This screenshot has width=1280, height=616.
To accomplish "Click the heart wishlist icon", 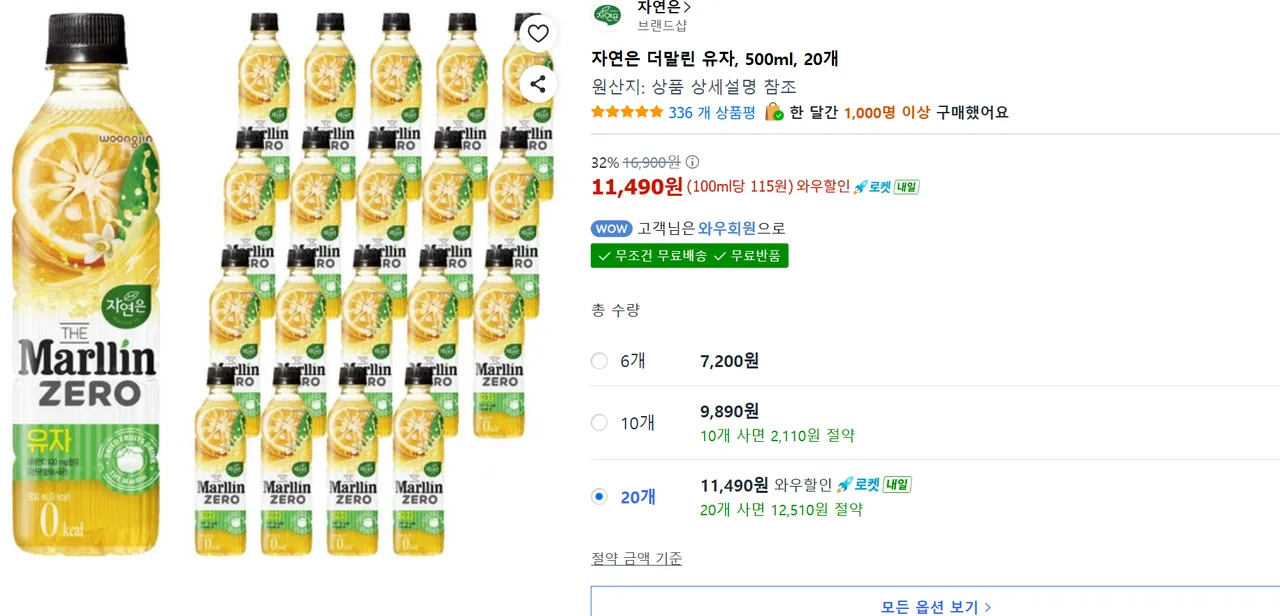I will (x=538, y=34).
